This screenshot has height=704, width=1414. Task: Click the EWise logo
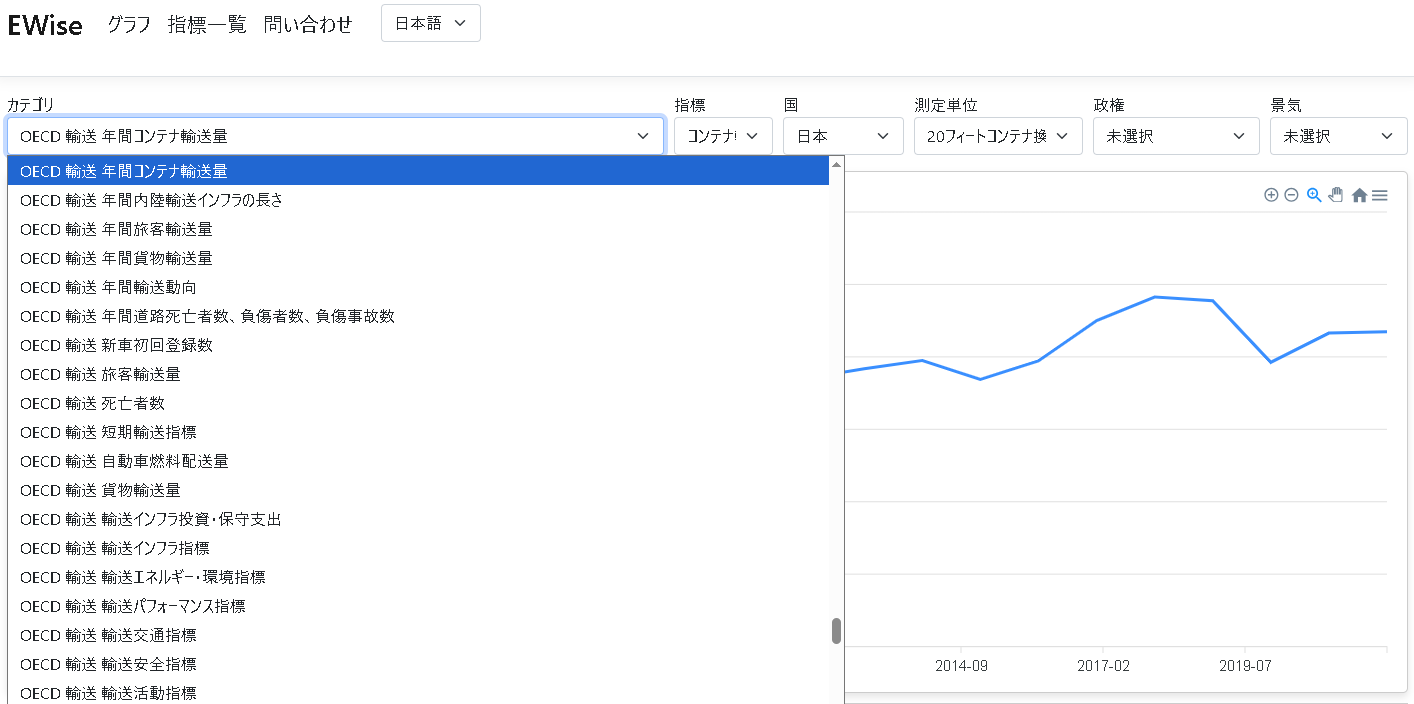tap(45, 26)
